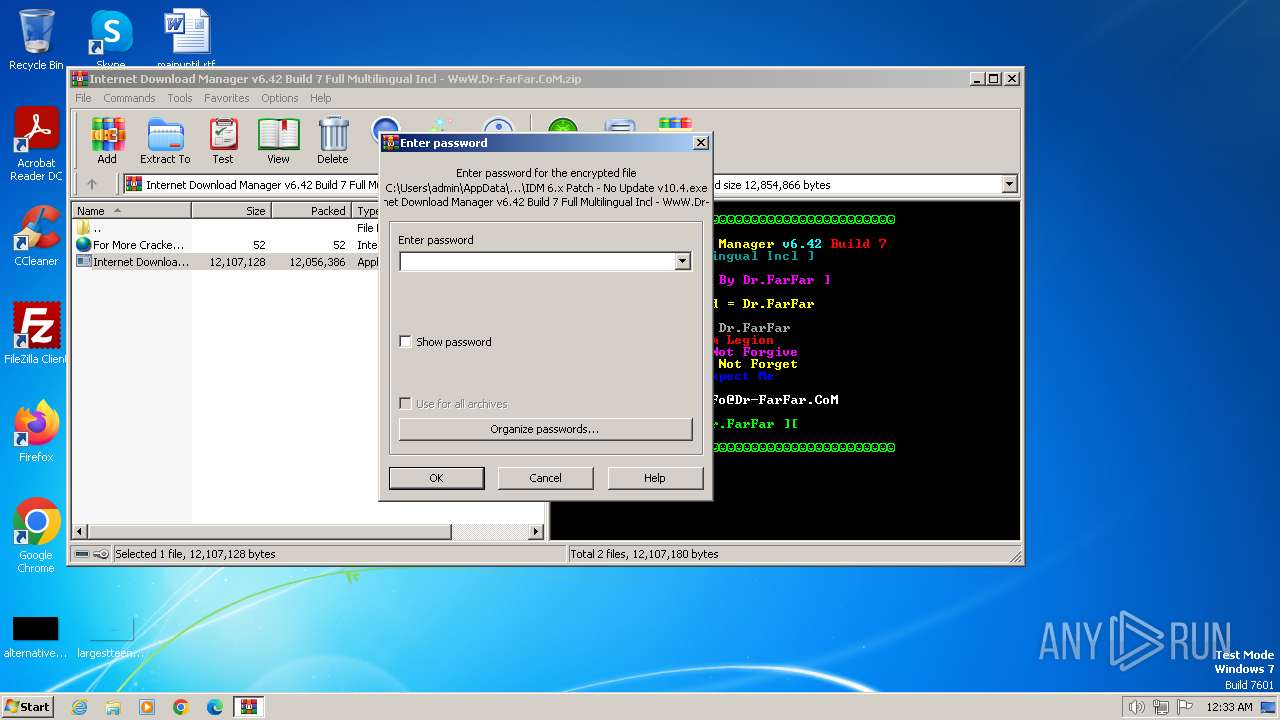The height and width of the screenshot is (720, 1280).
Task: Click the Help button in password dialog
Action: 655,478
